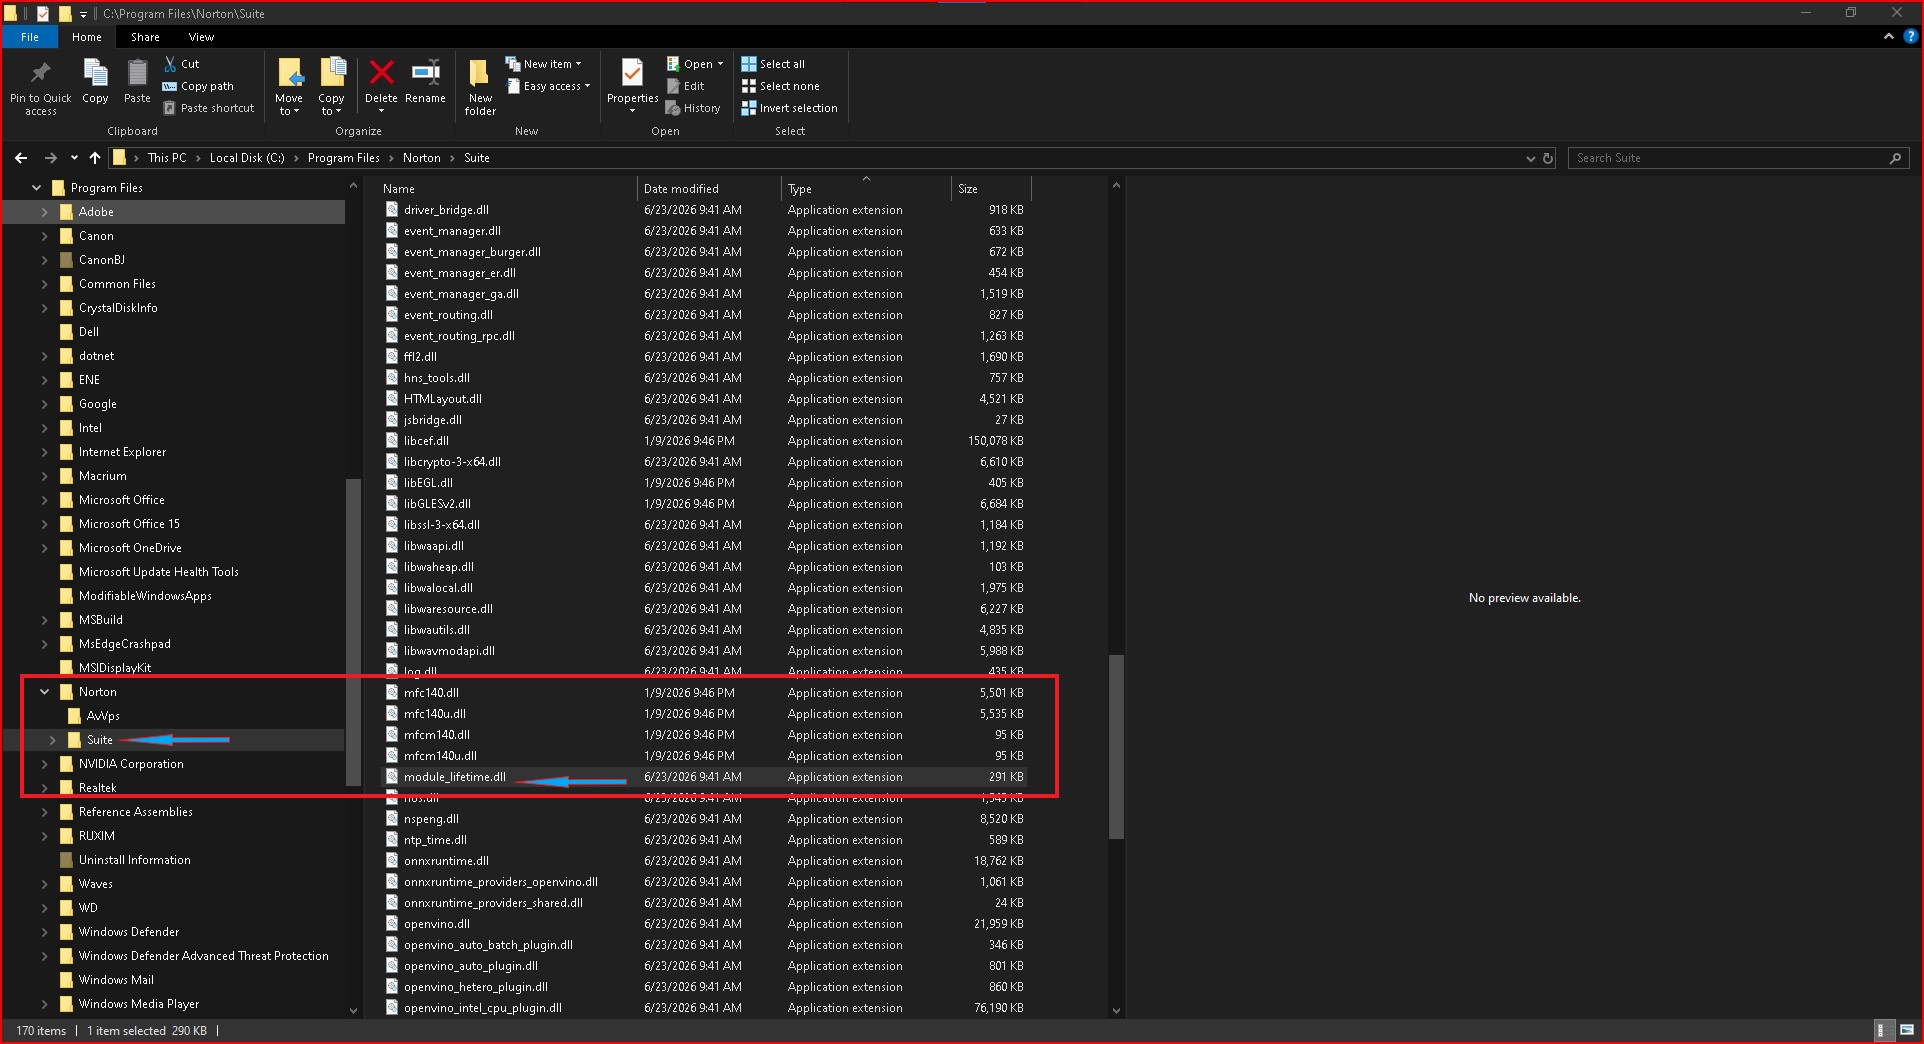
Task: Click the Back navigation arrow
Action: coord(21,158)
